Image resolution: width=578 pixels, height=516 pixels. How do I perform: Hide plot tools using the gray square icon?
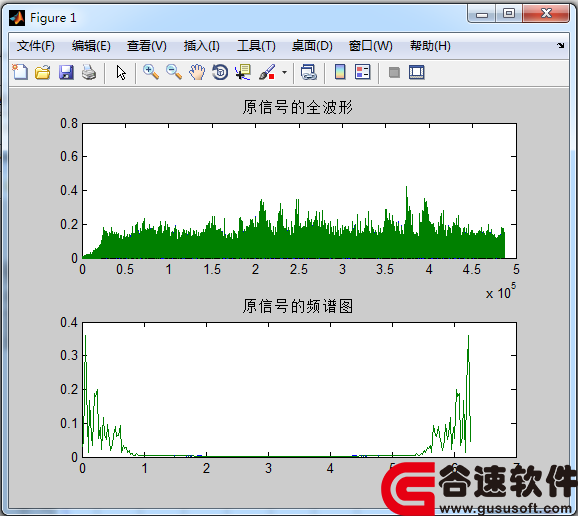click(394, 72)
